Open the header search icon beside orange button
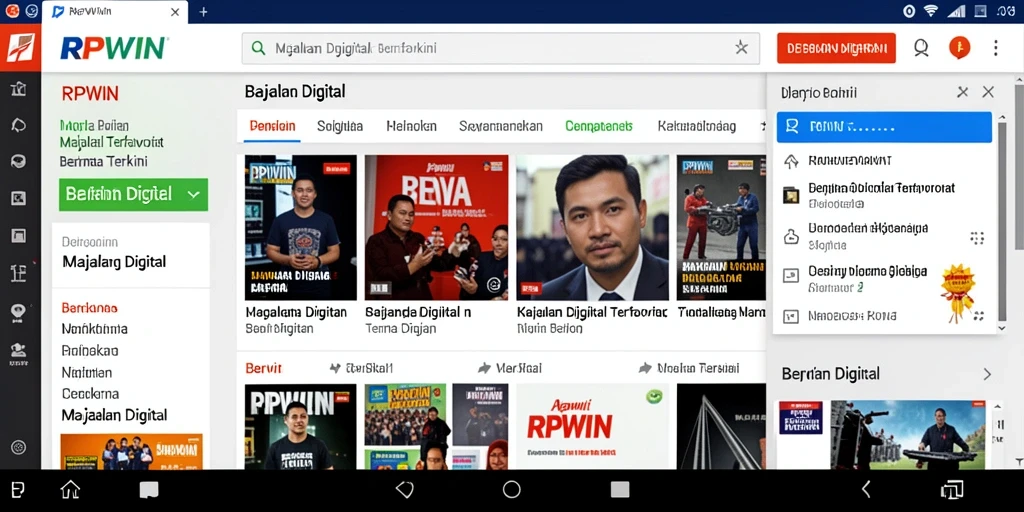The image size is (1024, 512). click(921, 48)
